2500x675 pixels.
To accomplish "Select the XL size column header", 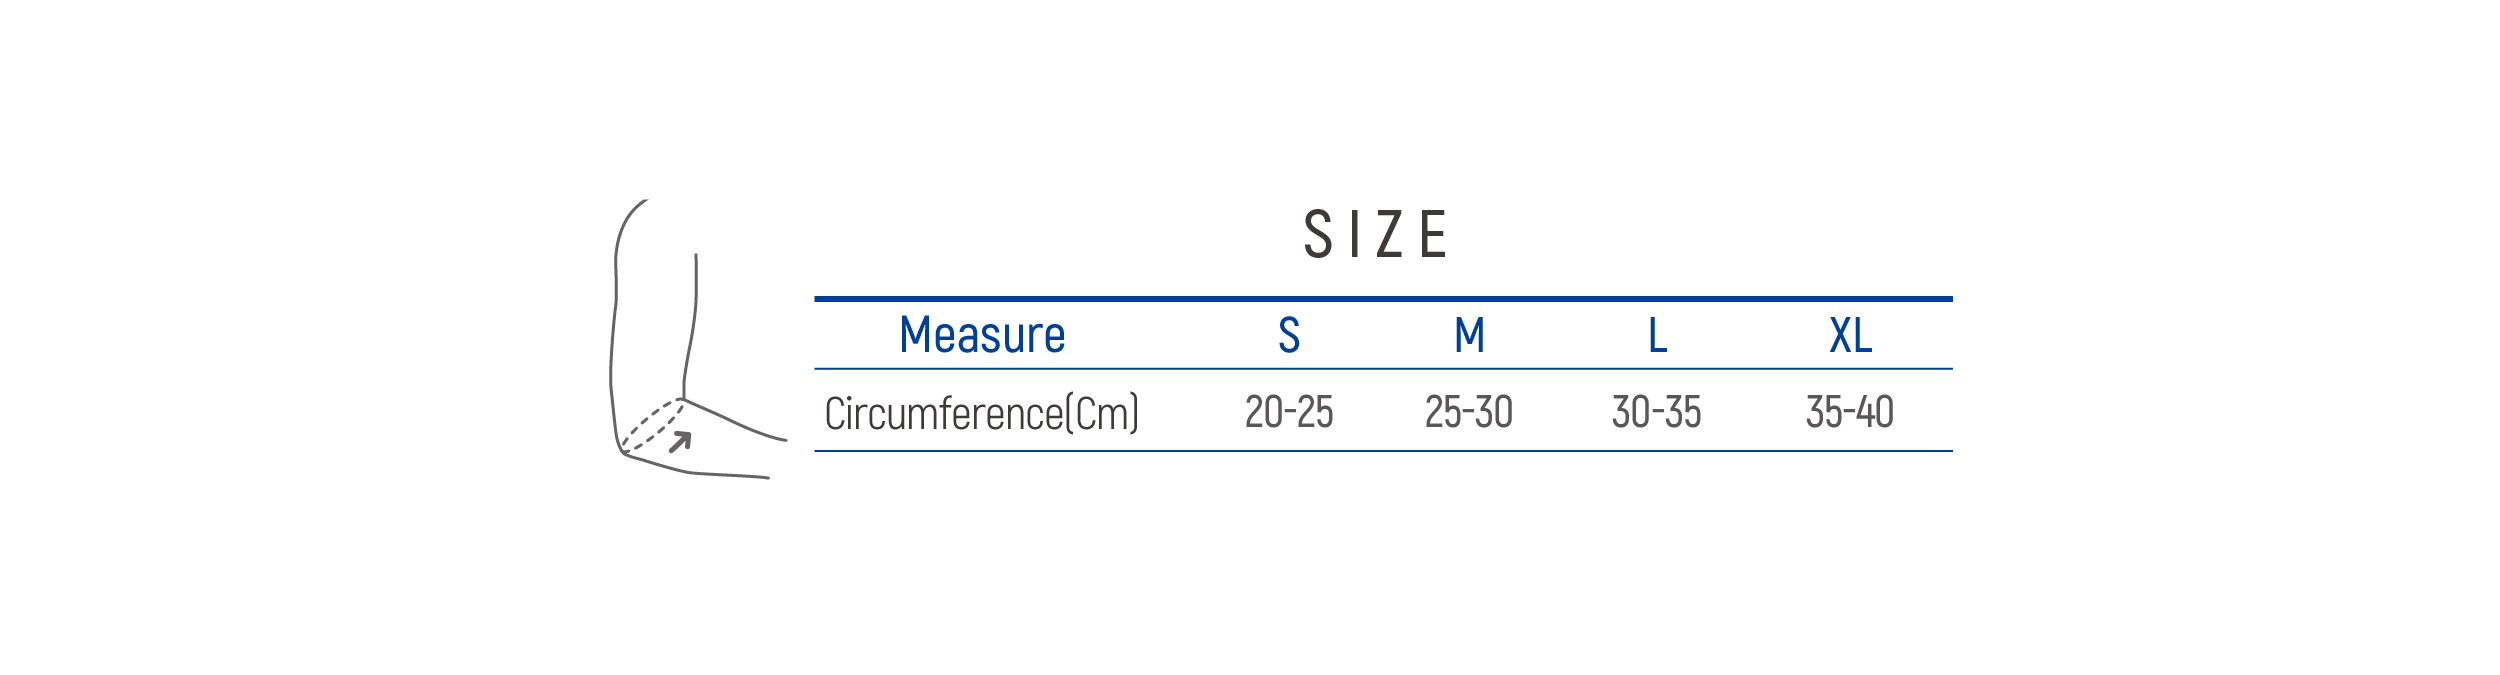I will 1850,335.
